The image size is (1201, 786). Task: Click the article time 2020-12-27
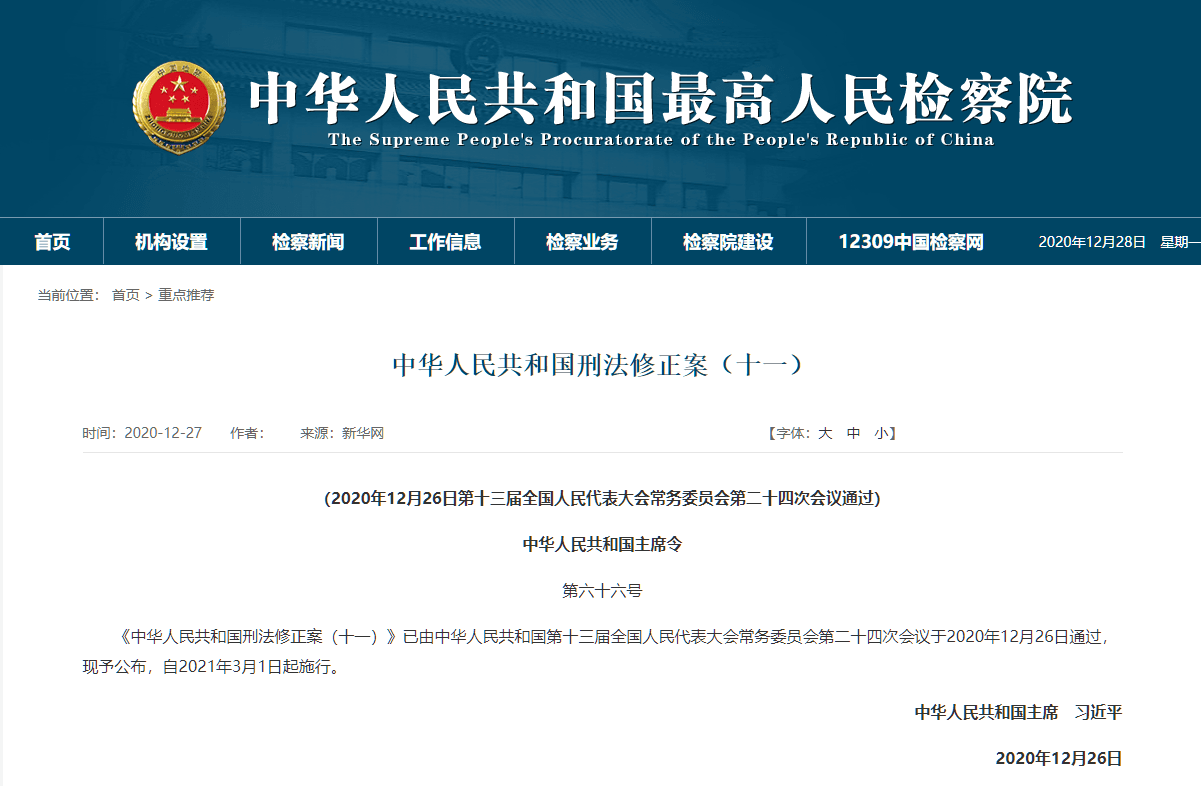[163, 433]
